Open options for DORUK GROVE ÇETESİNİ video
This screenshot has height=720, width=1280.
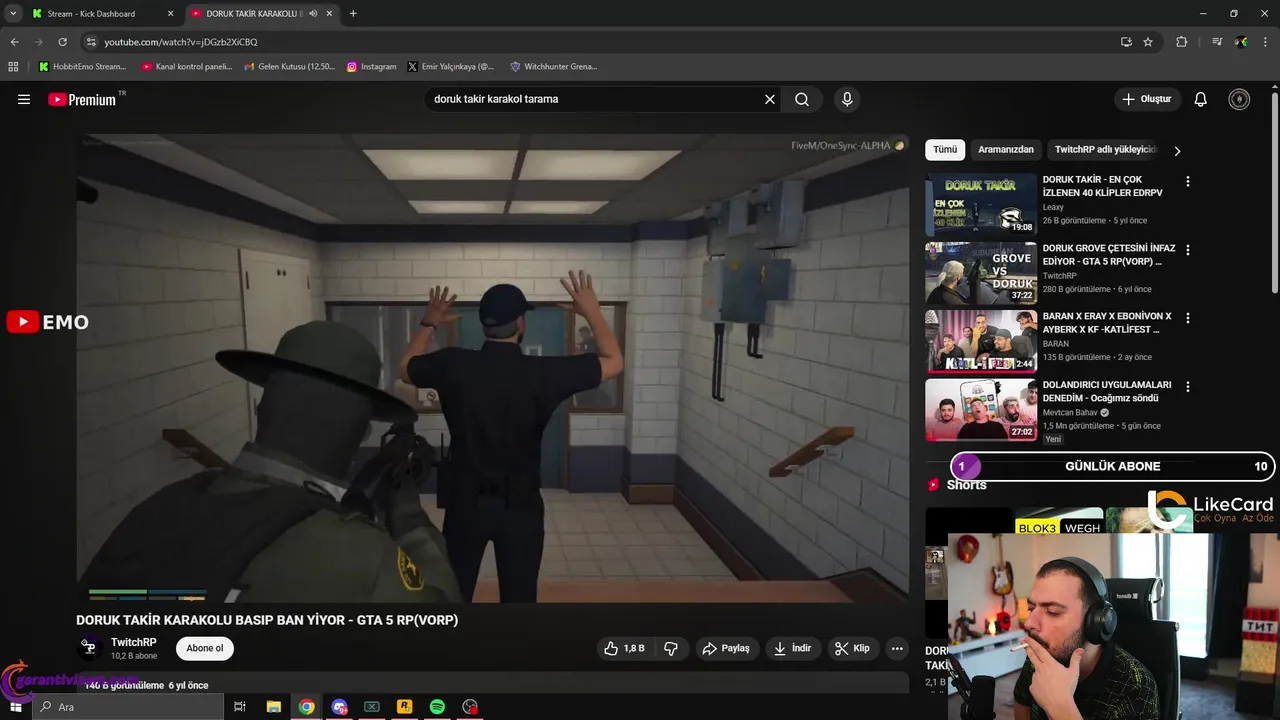[x=1188, y=249]
